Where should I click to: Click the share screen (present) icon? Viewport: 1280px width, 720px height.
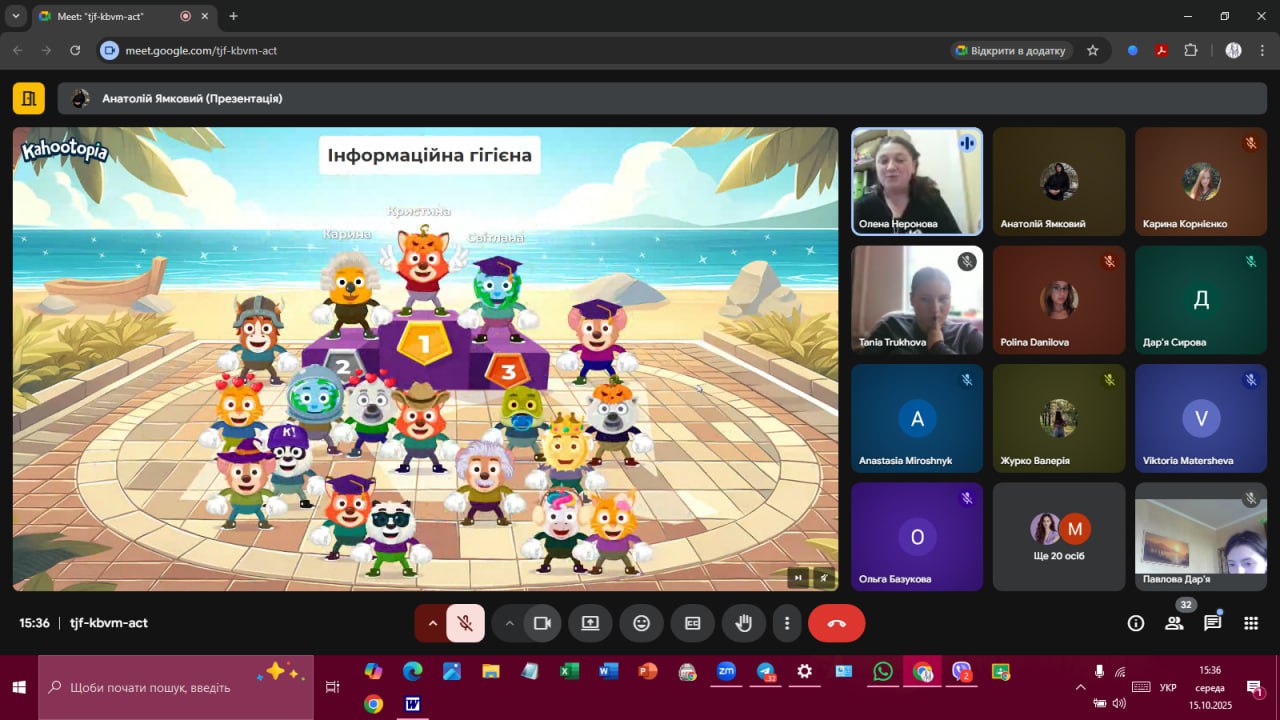point(590,623)
